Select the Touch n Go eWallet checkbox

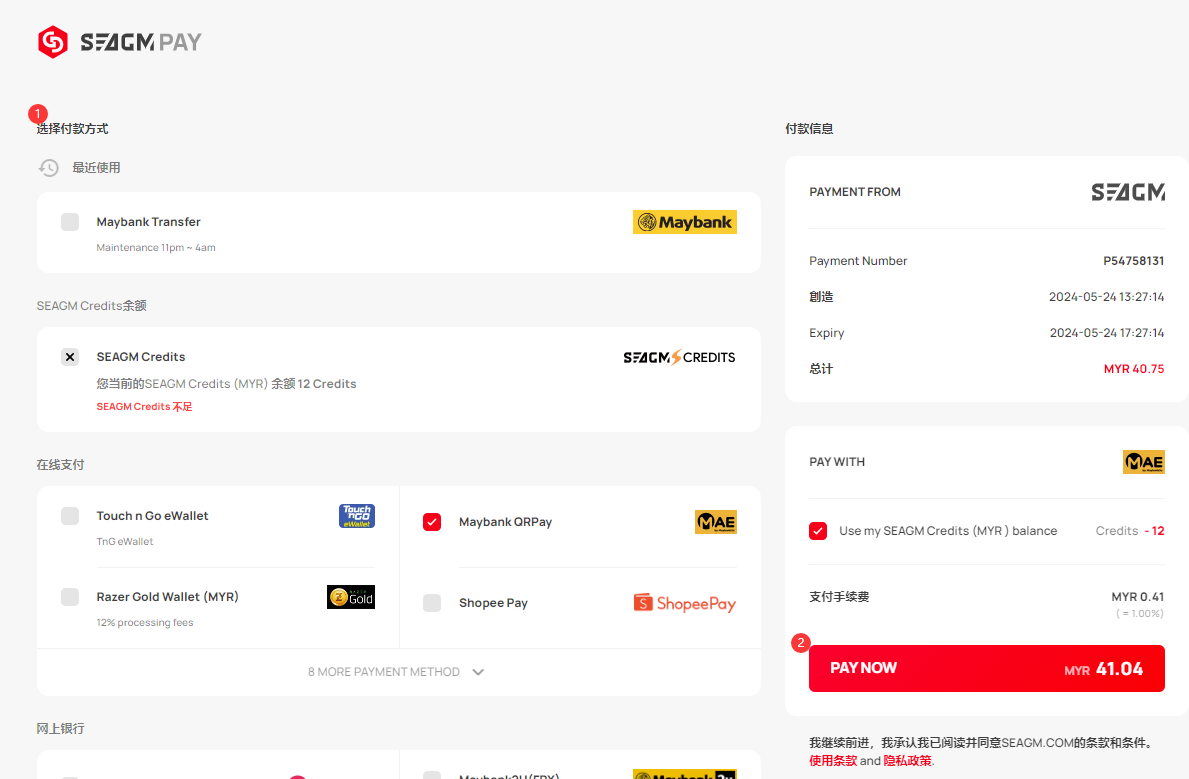tap(70, 516)
